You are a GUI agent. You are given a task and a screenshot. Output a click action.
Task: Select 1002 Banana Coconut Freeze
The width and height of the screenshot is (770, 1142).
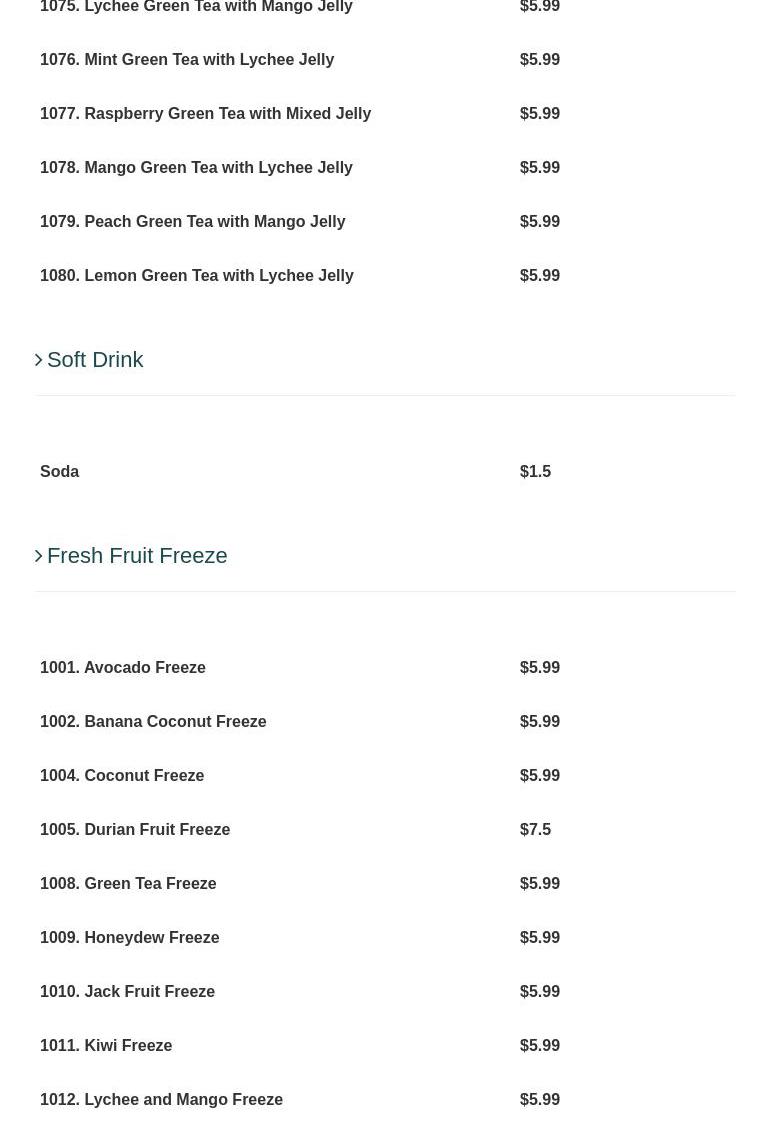[153, 722]
